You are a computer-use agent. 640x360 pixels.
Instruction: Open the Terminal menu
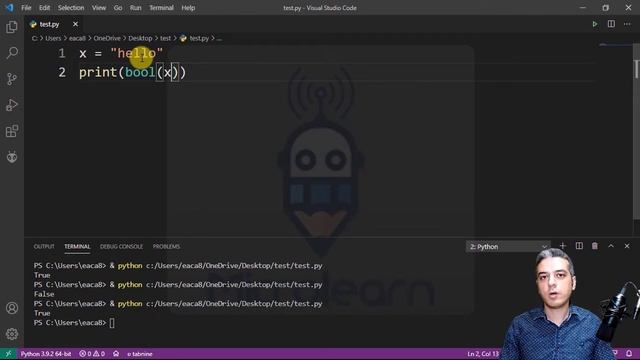(x=161, y=8)
